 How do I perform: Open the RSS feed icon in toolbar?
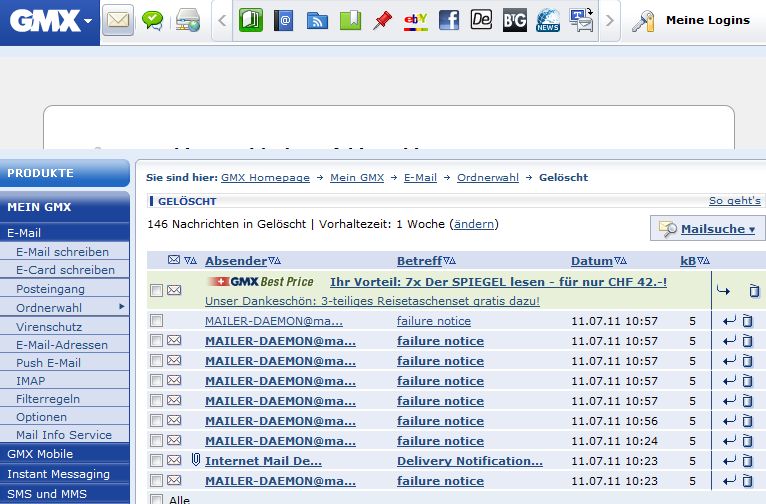tap(317, 20)
